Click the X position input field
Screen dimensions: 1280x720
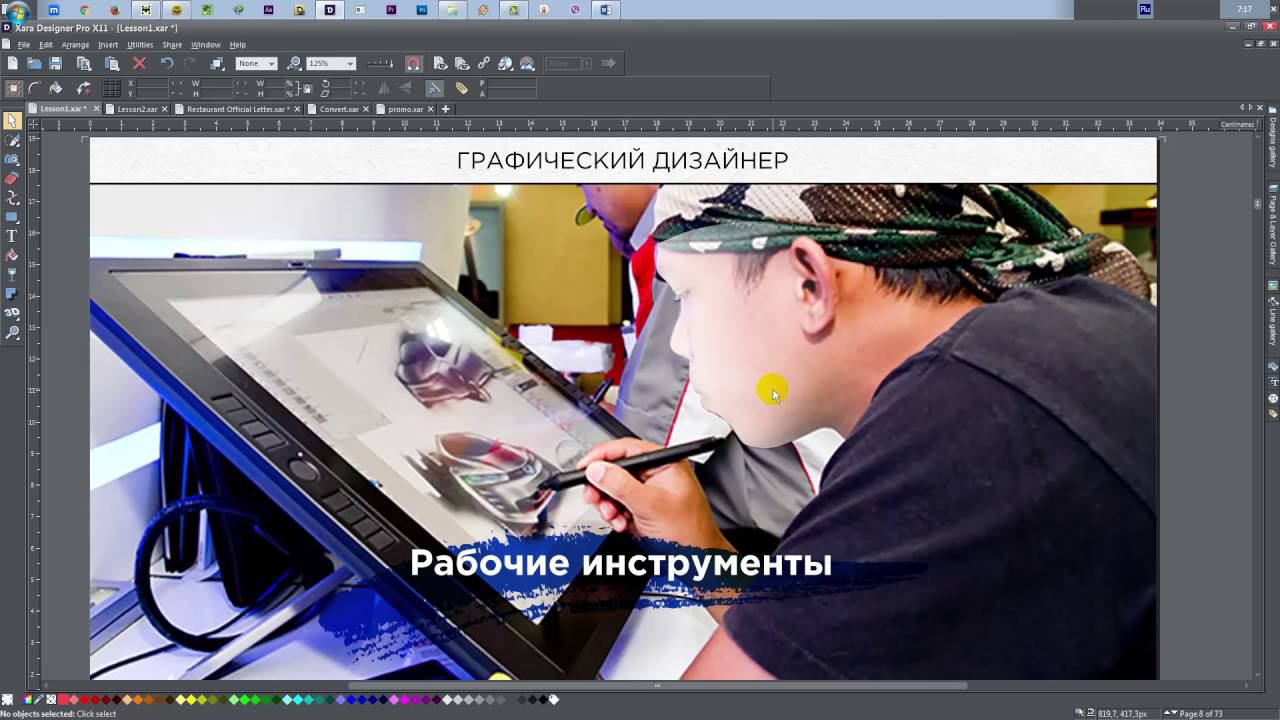[x=152, y=83]
